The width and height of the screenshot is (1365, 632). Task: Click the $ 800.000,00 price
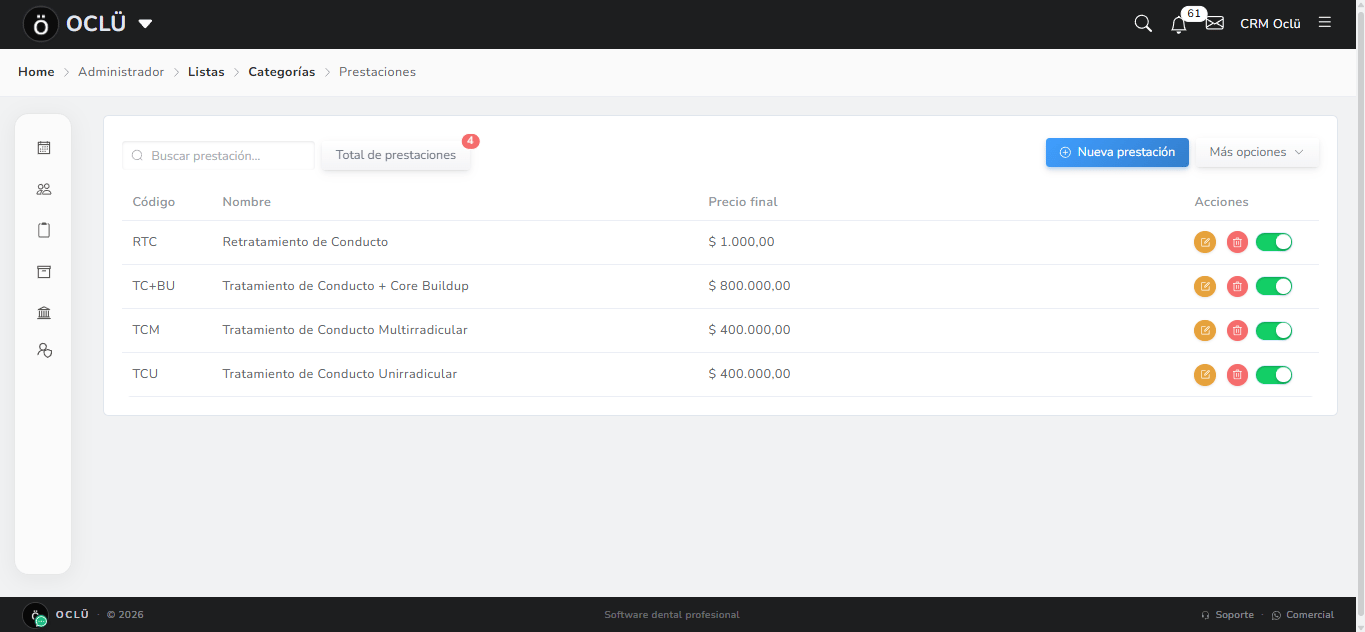tap(749, 286)
